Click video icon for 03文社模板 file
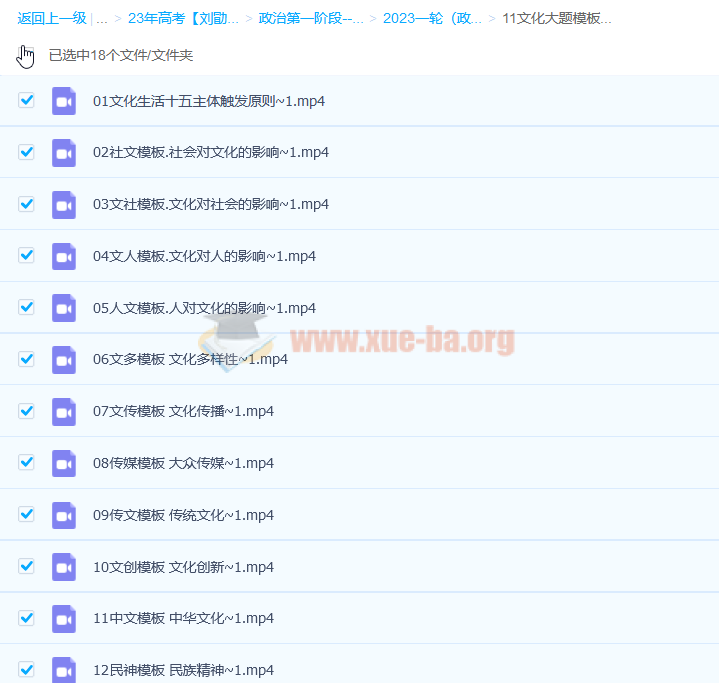Screen dimensions: 719x683 click(64, 204)
